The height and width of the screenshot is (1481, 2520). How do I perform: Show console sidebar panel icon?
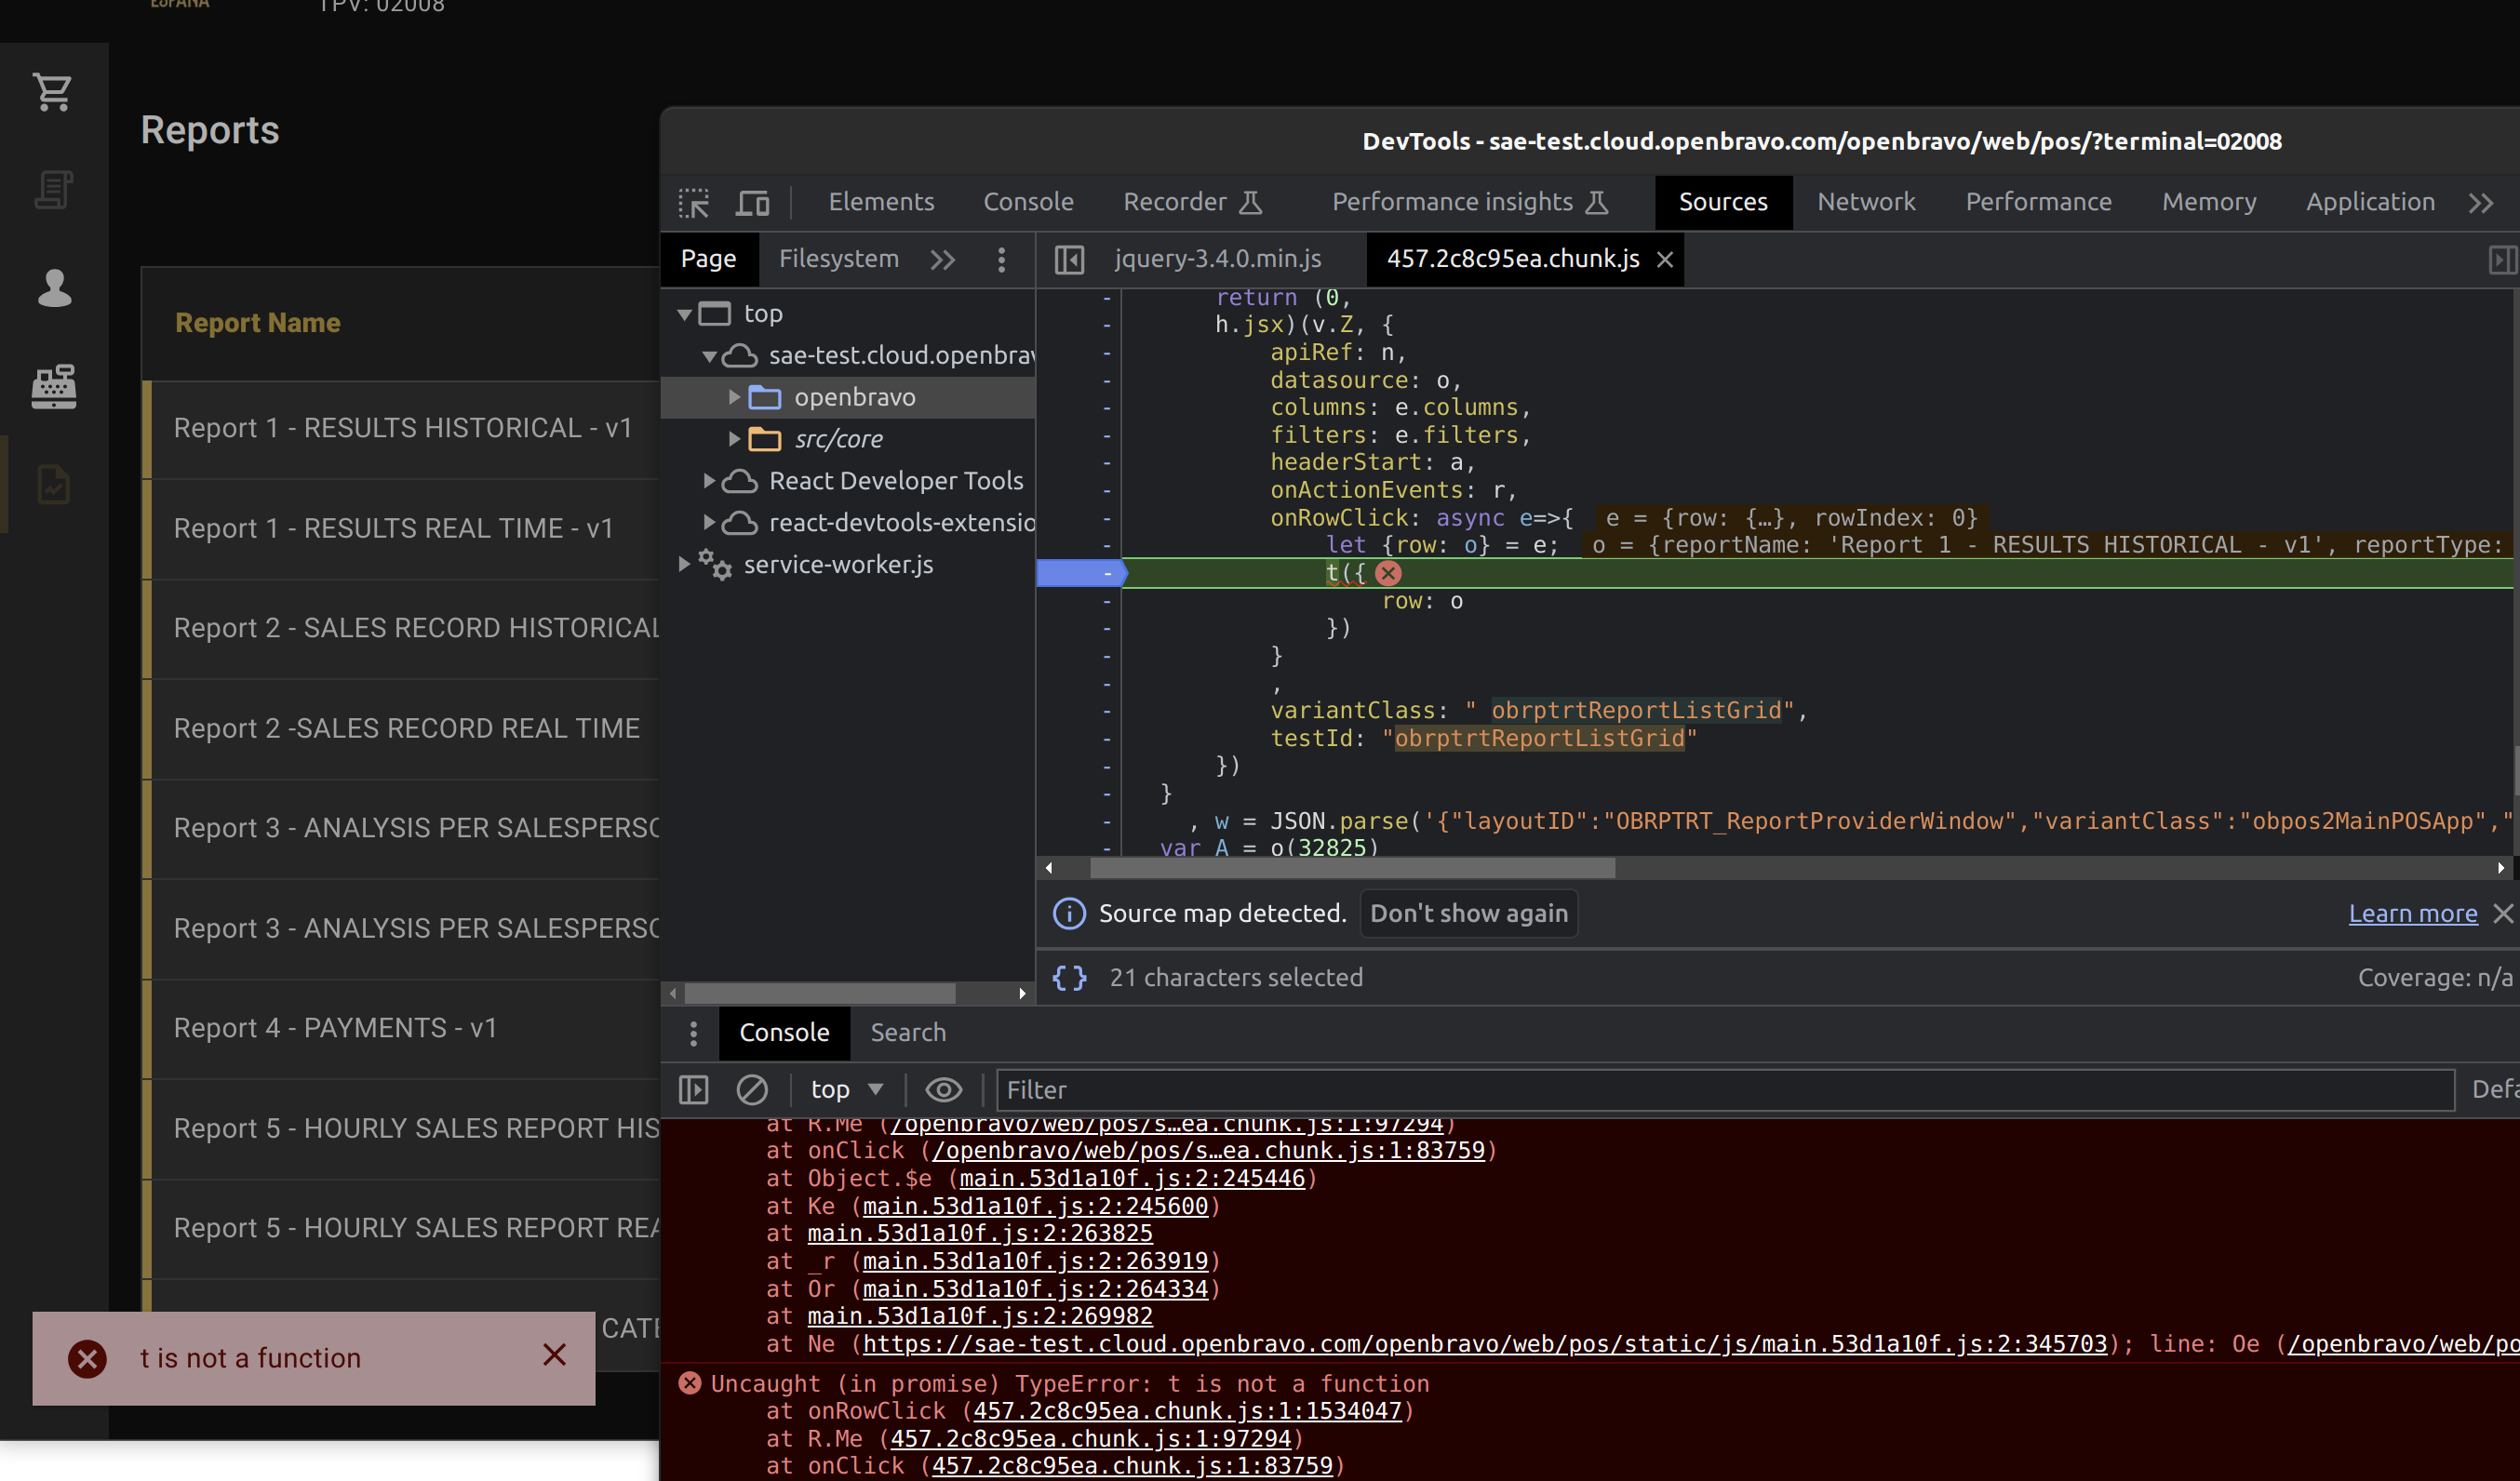693,1089
